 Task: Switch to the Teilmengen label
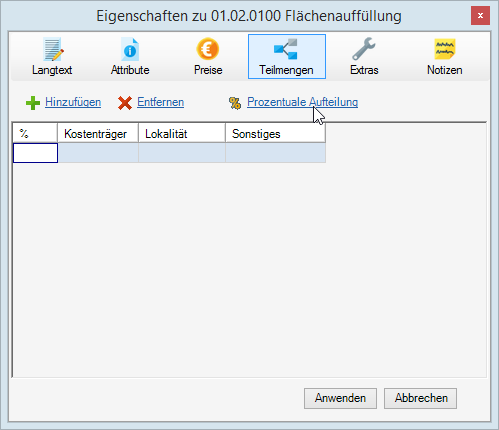(286, 70)
